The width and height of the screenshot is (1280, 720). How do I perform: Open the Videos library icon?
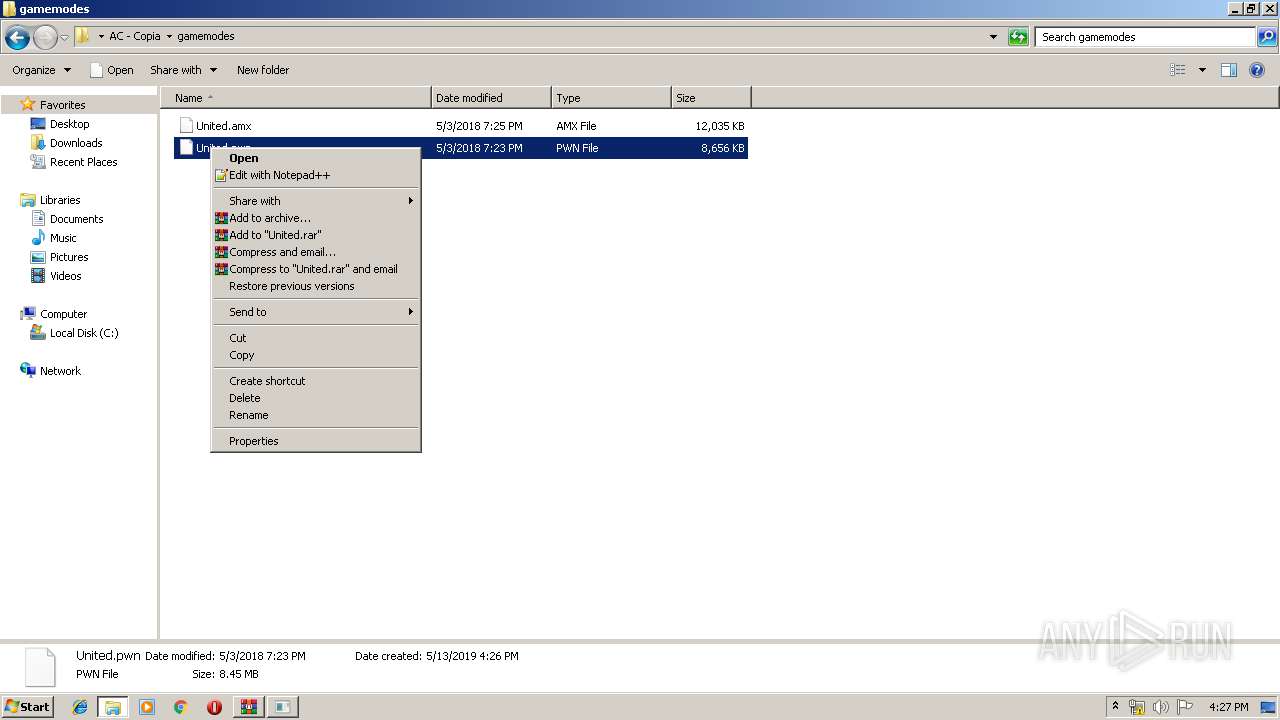[x=38, y=276]
